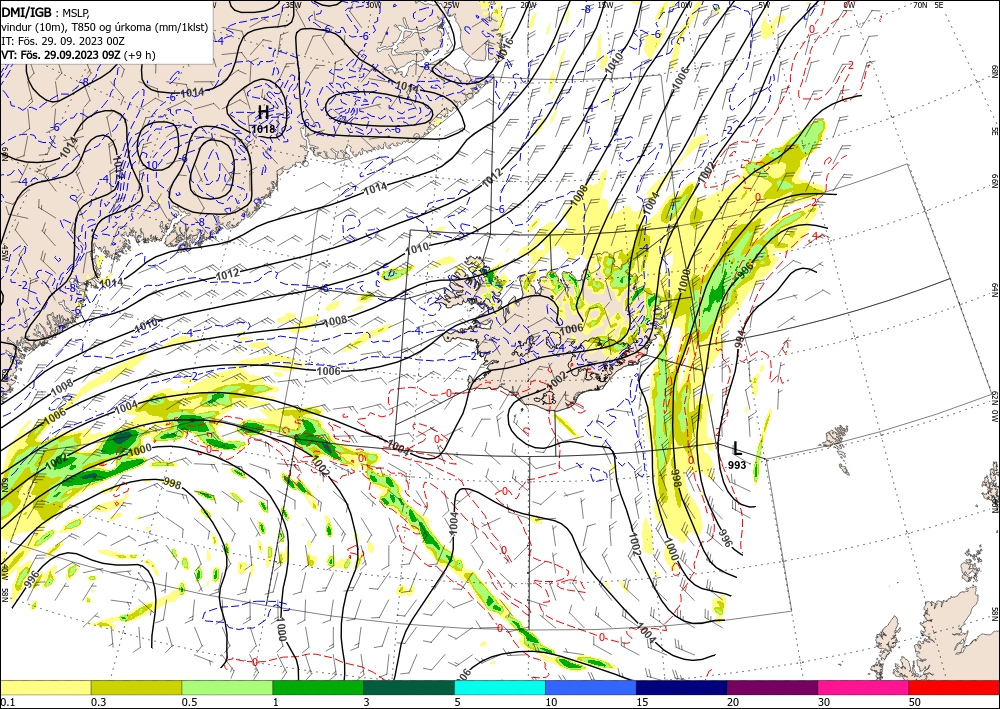Click the legend value 0.5
Screen dimensions: 1000x709
click(x=189, y=702)
